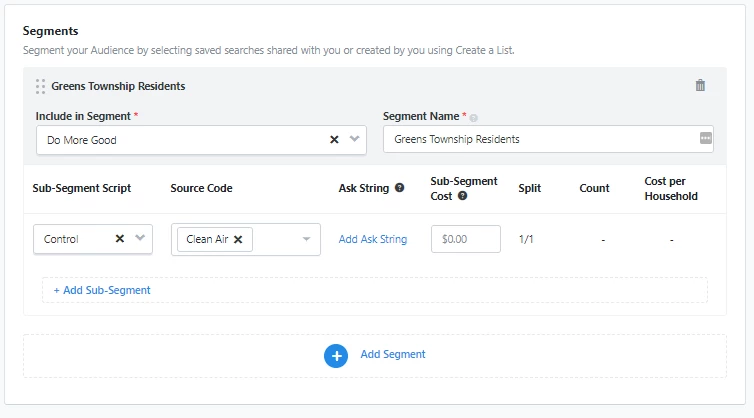Show the Sub-Segment Cost help tooltip

coord(463,196)
